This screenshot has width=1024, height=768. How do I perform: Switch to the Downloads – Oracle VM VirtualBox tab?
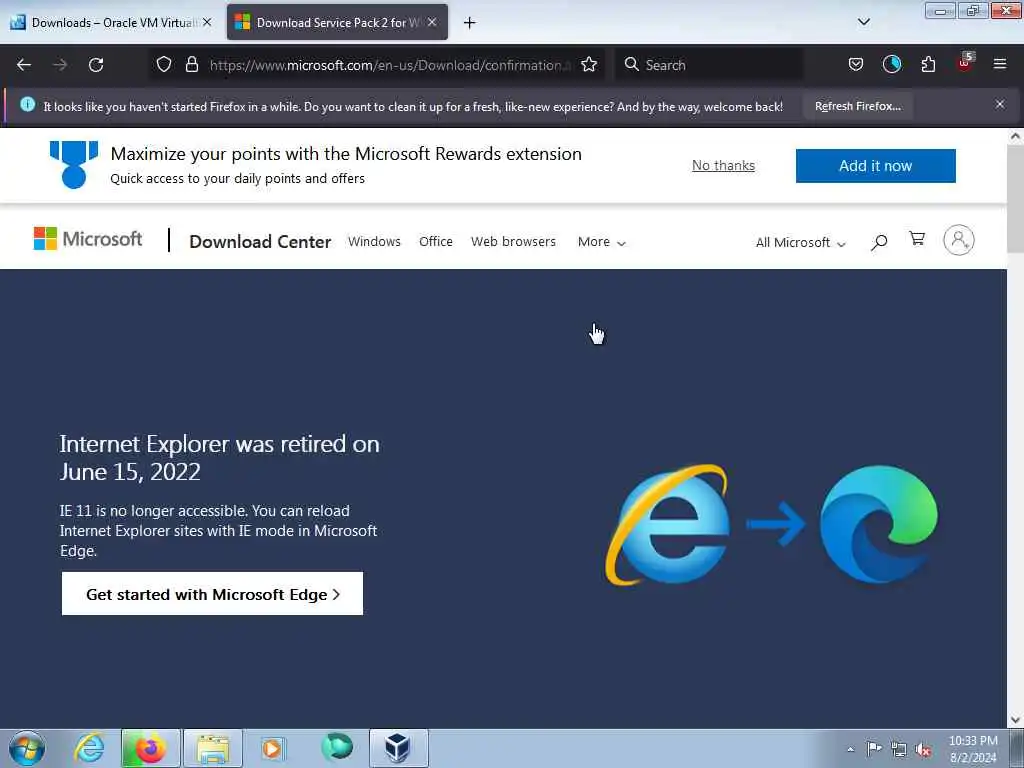(x=111, y=23)
